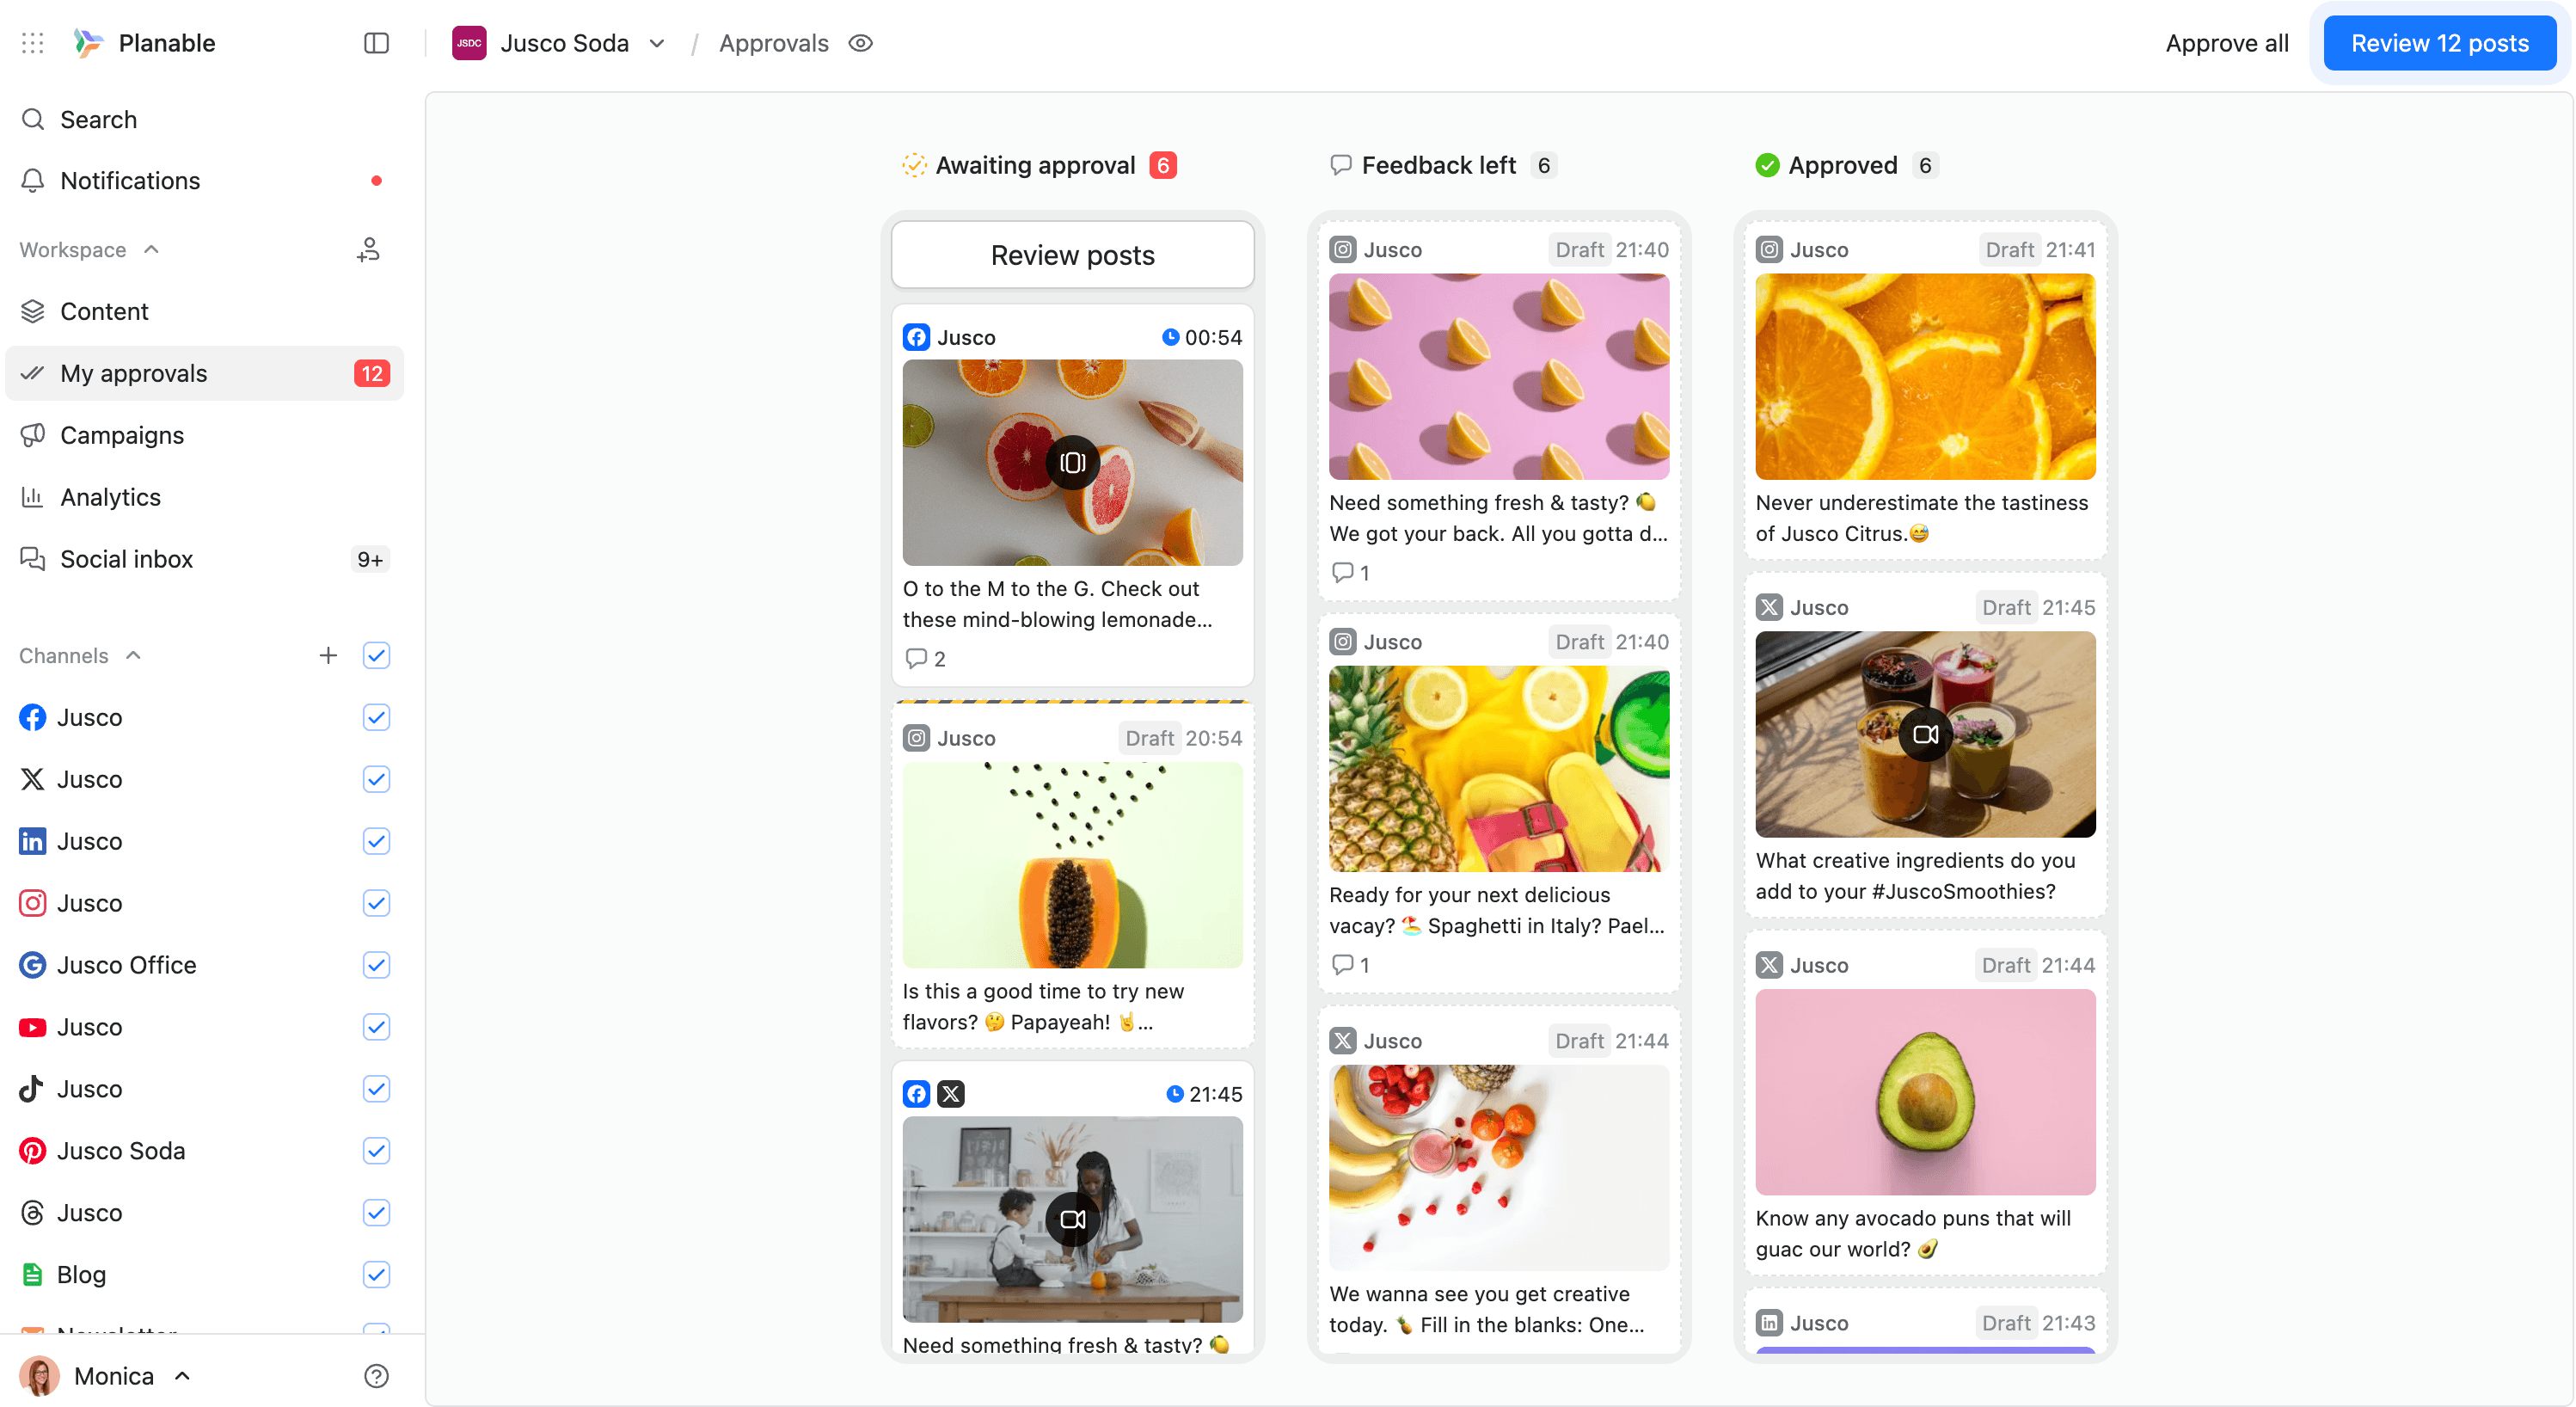Open the fruit smoothie 'get creative' post
Viewport: 2576px width, 1407px height.
(x=1499, y=1168)
